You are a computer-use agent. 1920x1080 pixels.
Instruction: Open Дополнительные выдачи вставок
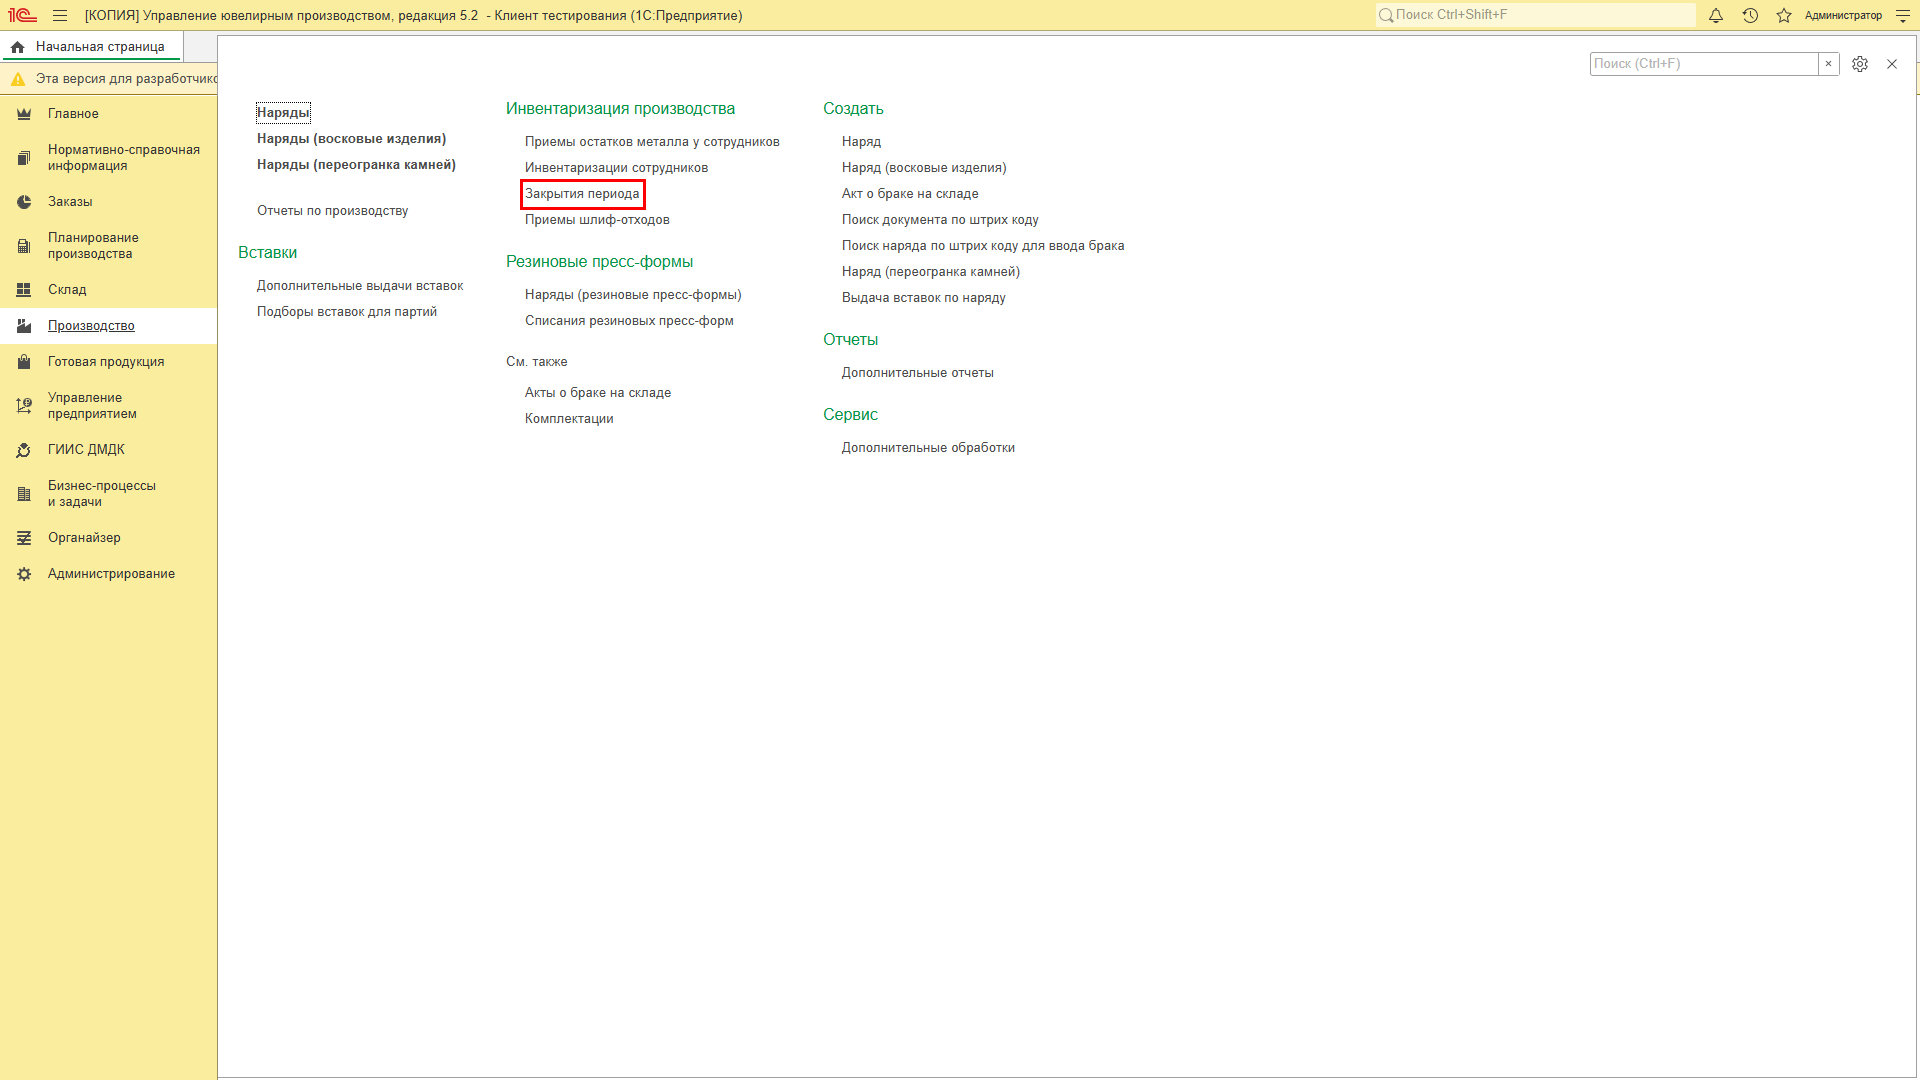[x=360, y=286]
